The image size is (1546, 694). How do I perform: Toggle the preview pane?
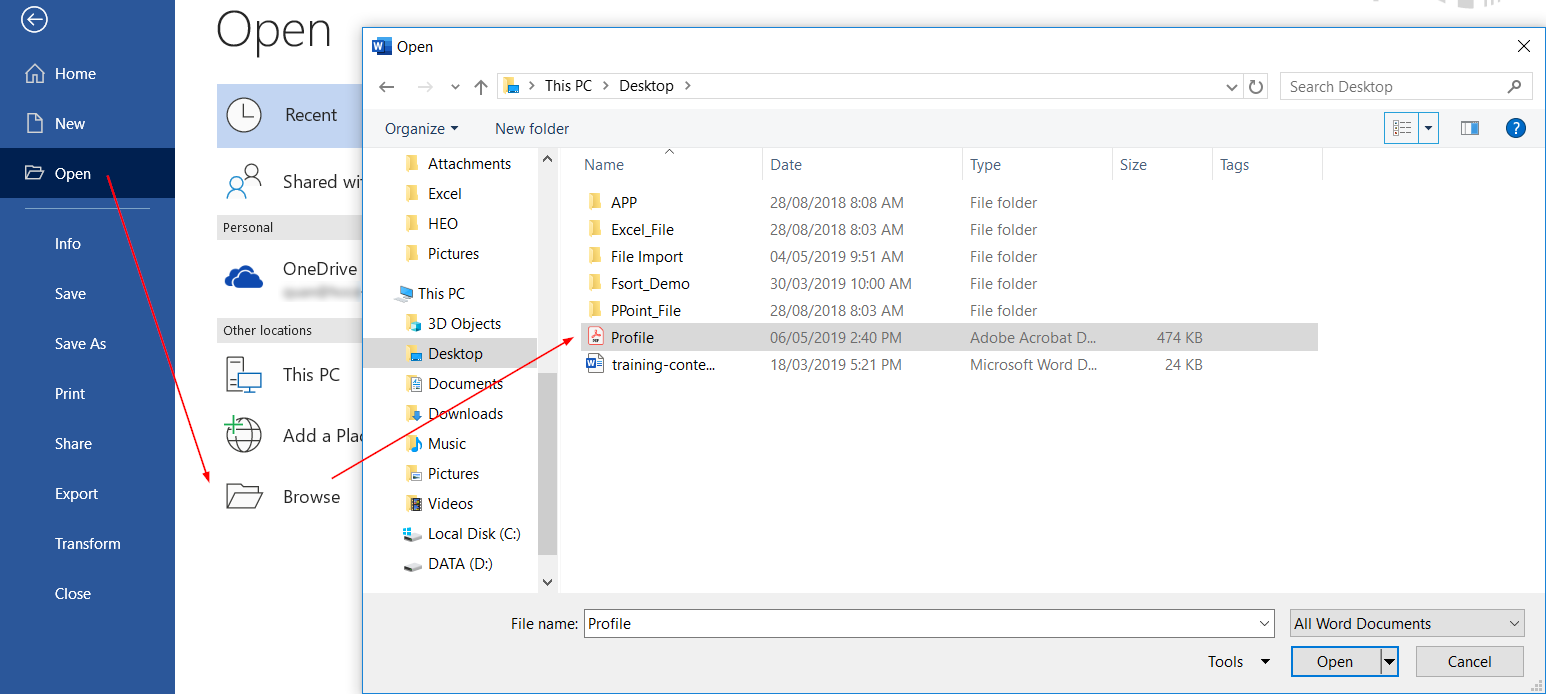coord(1469,128)
